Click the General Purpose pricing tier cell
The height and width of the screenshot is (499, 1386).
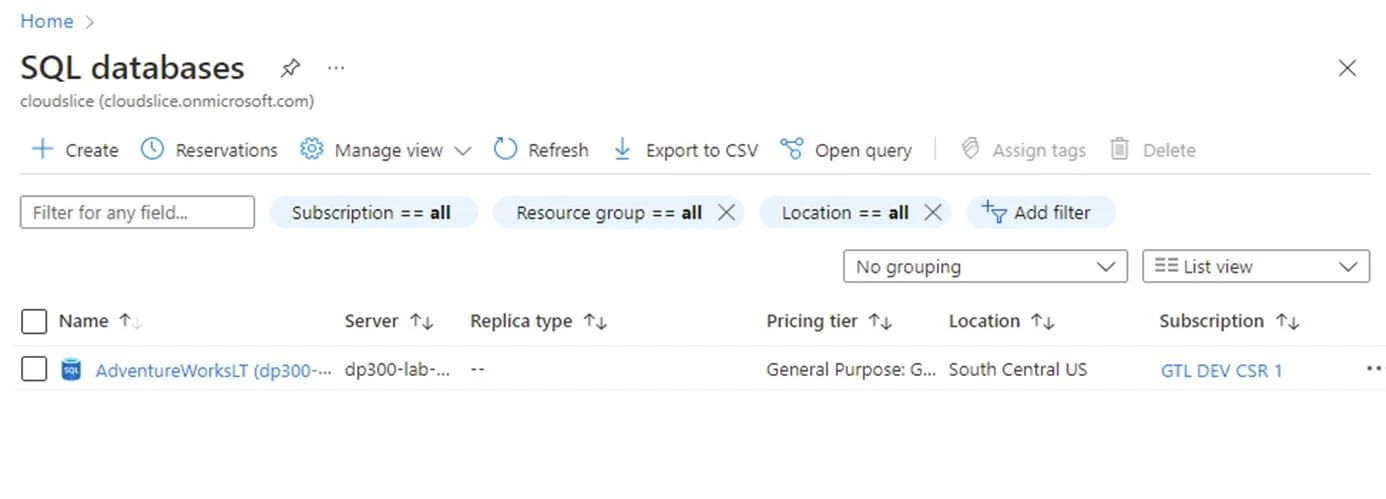(851, 370)
